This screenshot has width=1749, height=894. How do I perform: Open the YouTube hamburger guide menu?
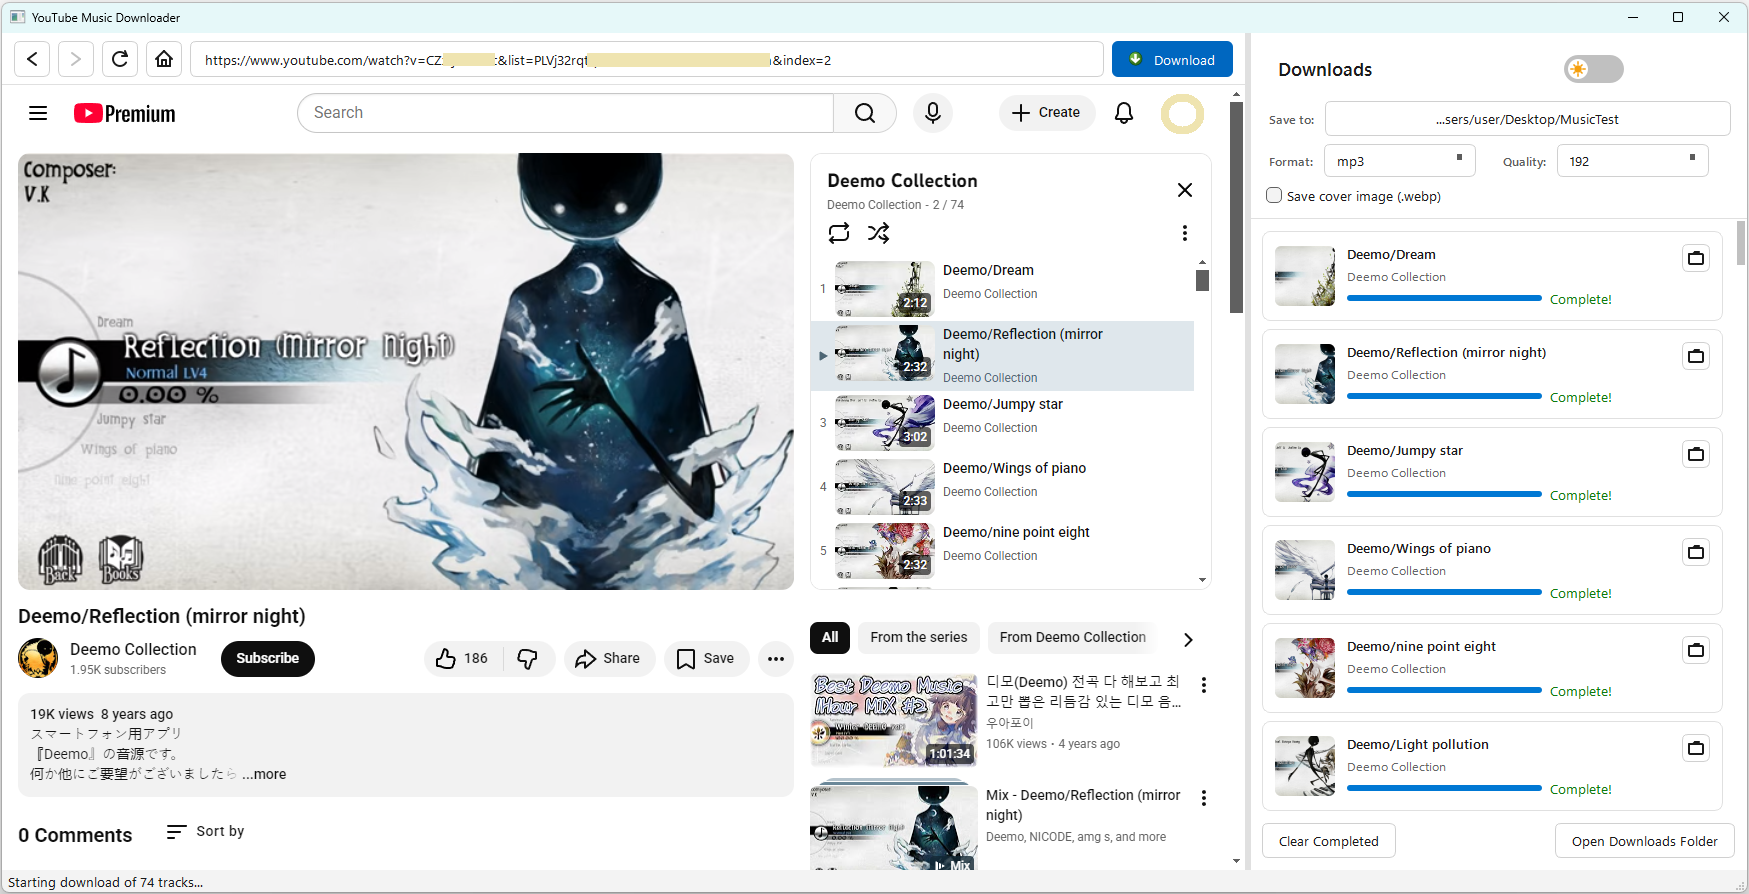pyautogui.click(x=38, y=113)
